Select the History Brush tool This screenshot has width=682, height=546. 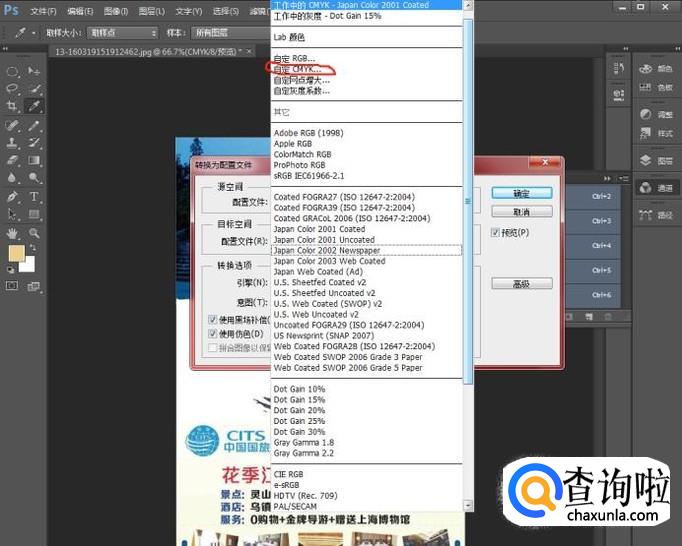tap(34, 142)
